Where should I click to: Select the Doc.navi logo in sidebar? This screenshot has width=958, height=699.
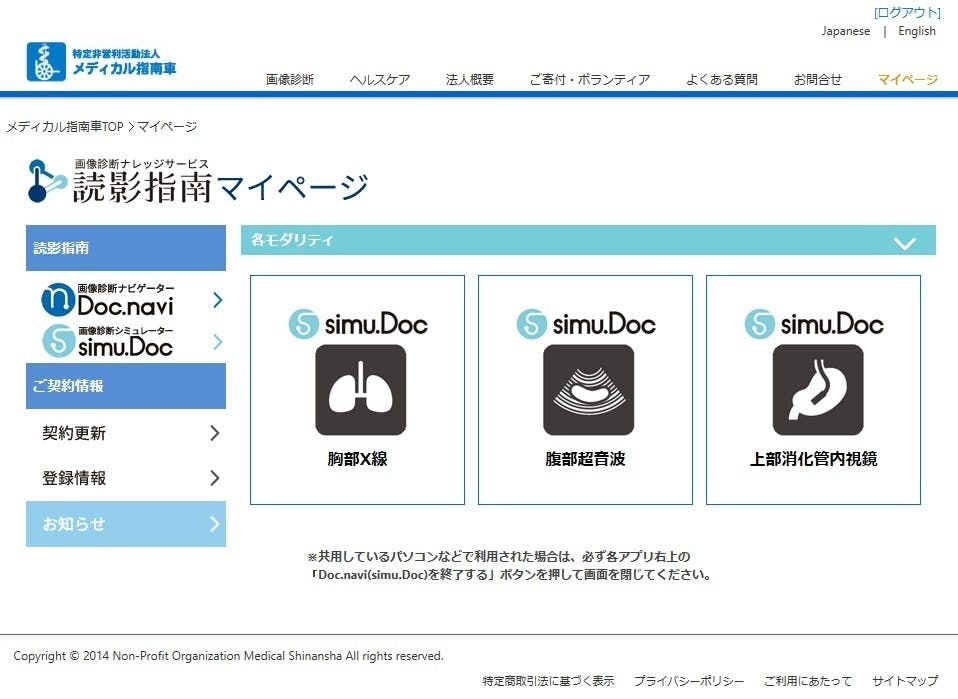108,299
